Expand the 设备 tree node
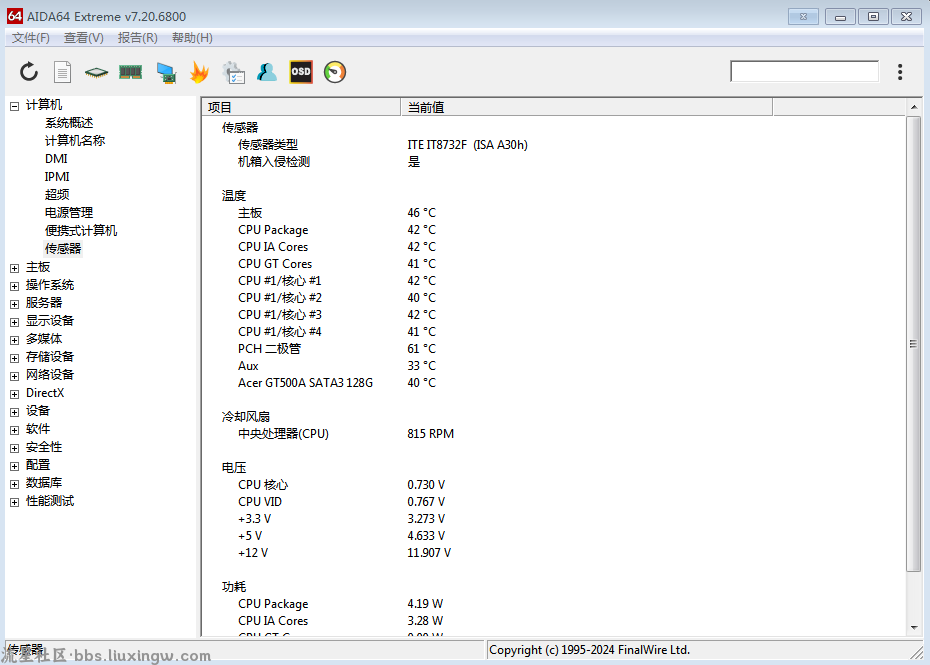This screenshot has height=665, width=930. pos(15,412)
